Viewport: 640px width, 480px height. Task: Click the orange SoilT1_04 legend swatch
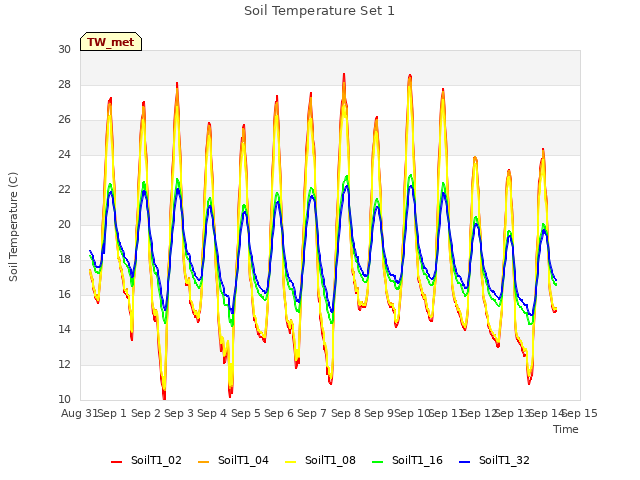(x=203, y=462)
